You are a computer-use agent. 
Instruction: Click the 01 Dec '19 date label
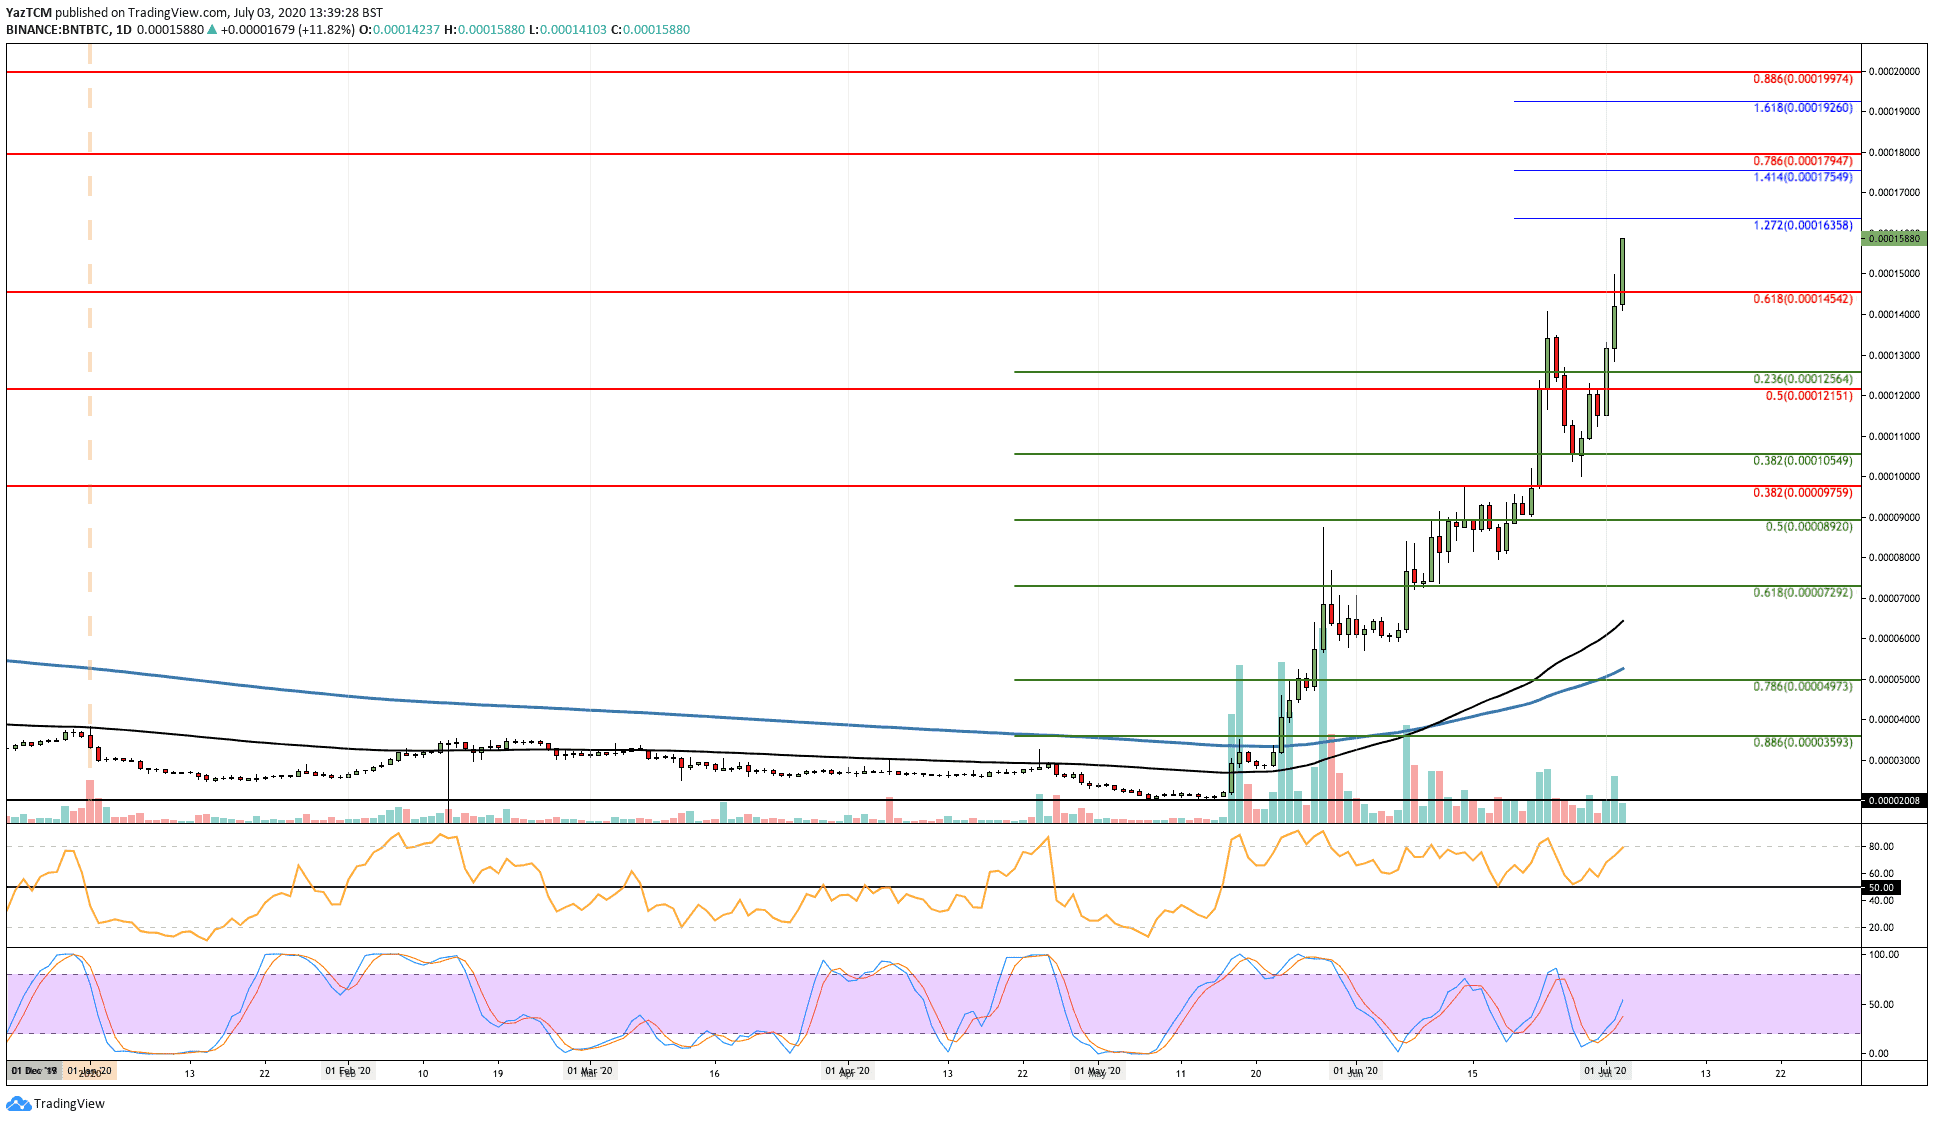coord(34,1071)
